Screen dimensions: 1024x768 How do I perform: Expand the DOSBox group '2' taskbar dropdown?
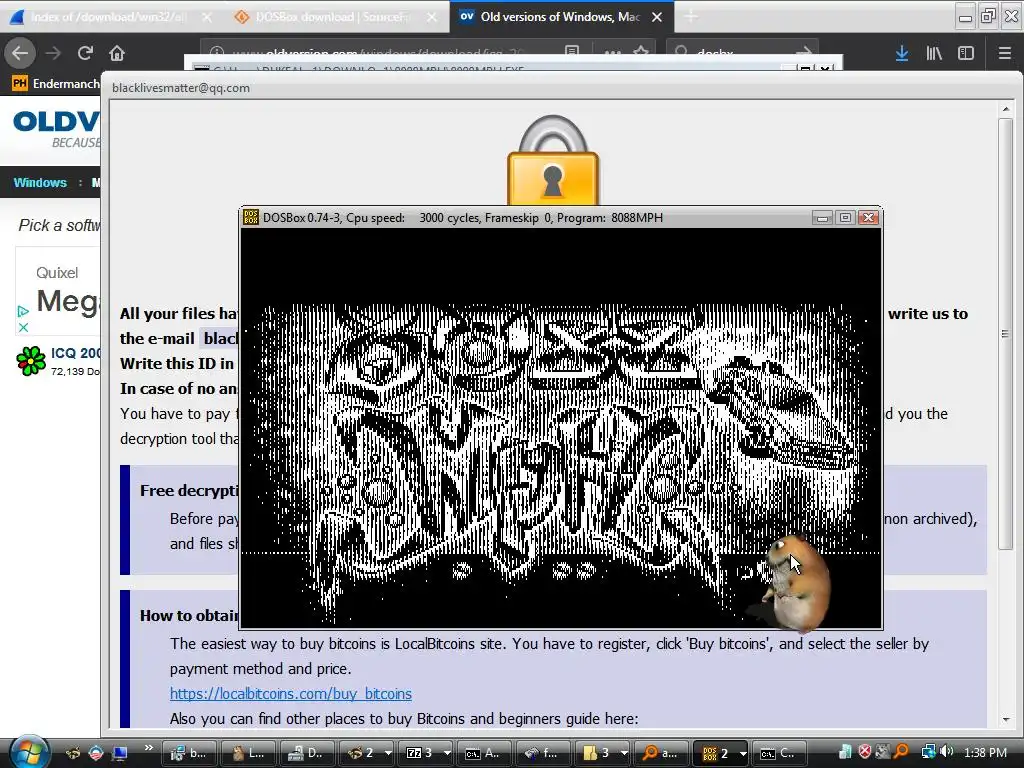(743, 753)
